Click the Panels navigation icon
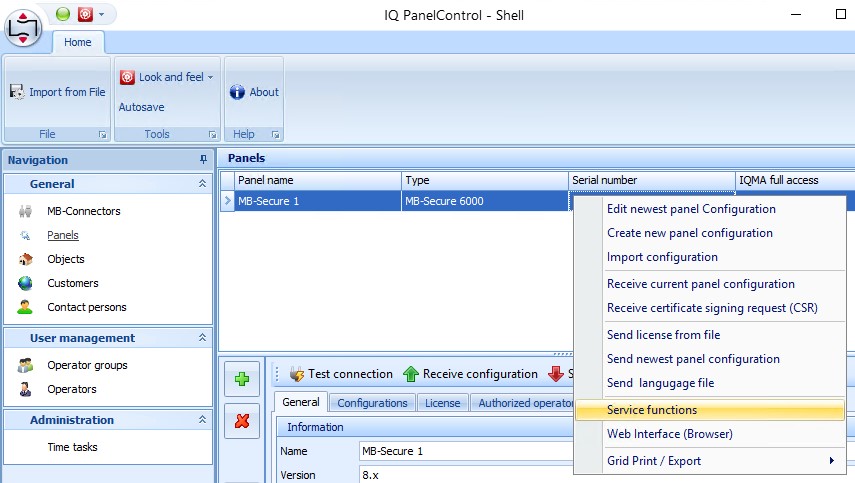Viewport: 855px width, 483px height. point(25,236)
